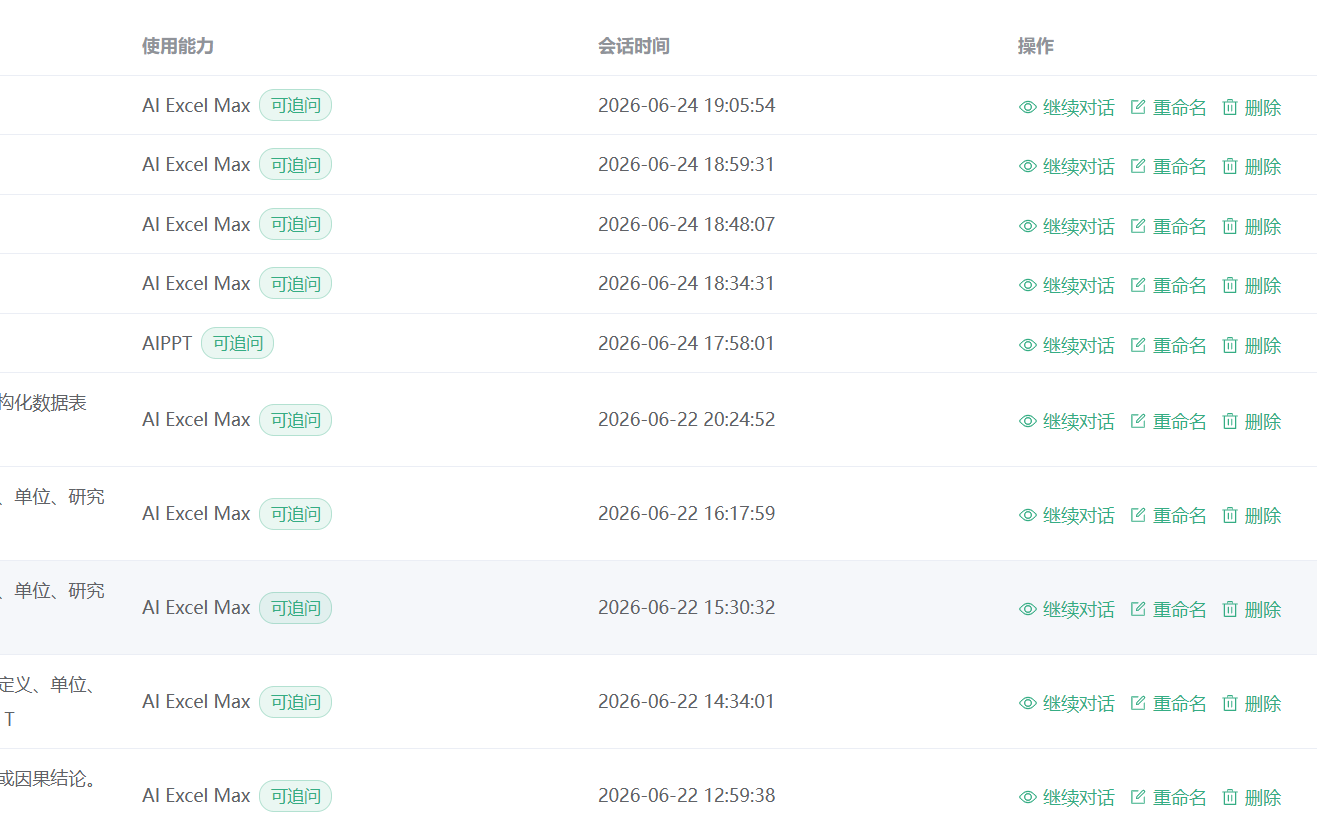Click the 可追问 tag in the 16:17:59 row
Viewport: 1317px width, 835px height.
click(x=295, y=513)
